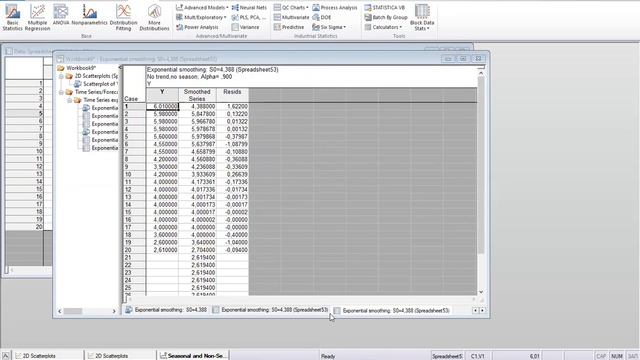Open Multiple Regression tool
The image size is (640, 360).
[x=37, y=17]
